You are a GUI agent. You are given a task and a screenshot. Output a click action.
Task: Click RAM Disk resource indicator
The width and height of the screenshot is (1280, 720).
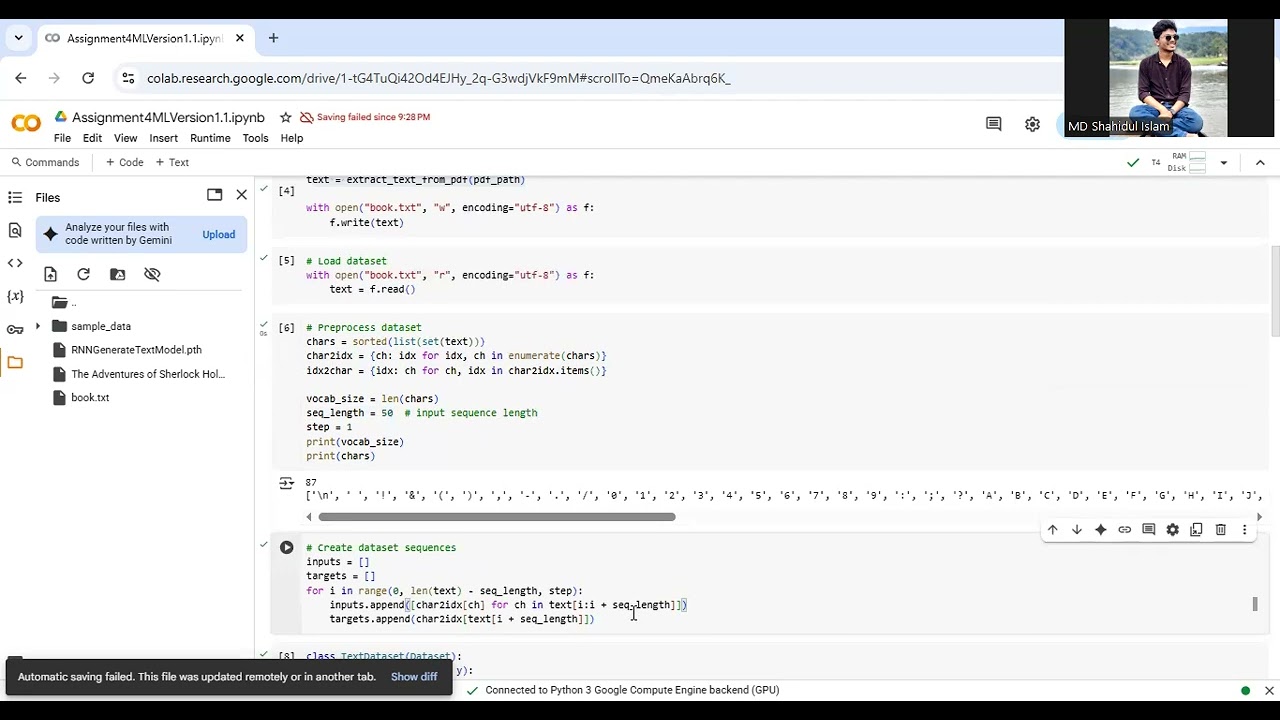pyautogui.click(x=1188, y=162)
